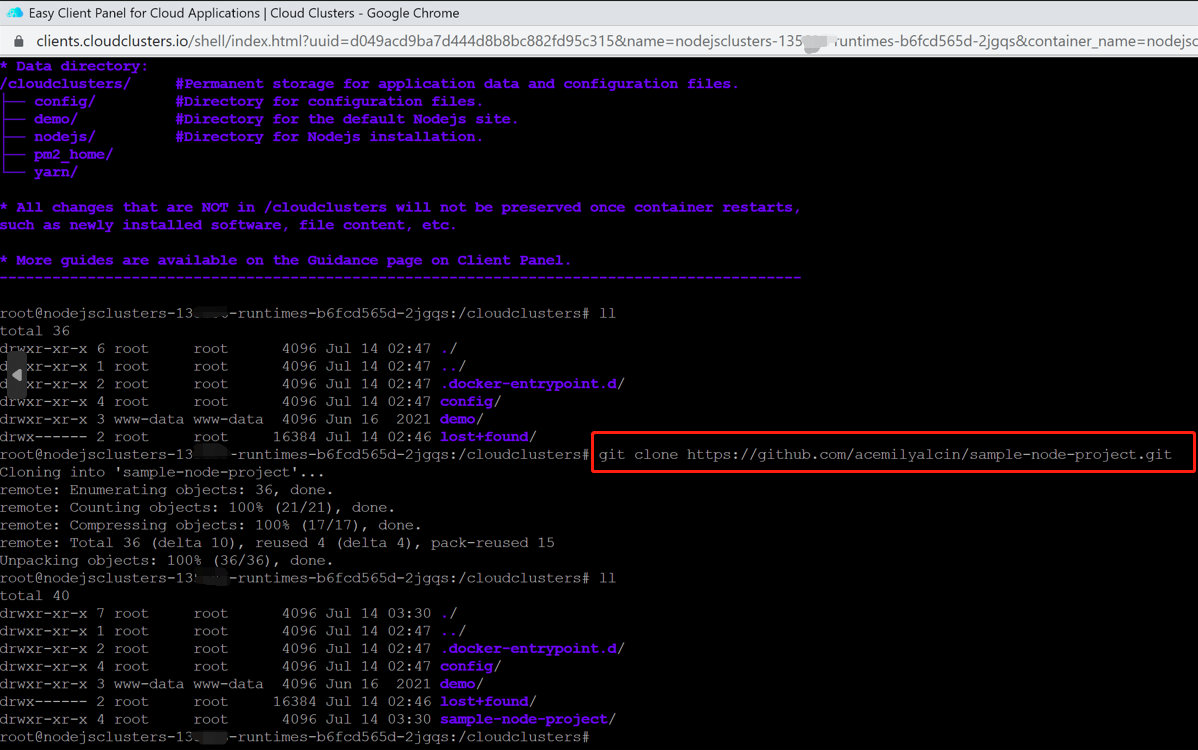Expand the /cloudclusters/ root of the data directory tree
Image resolution: width=1198 pixels, height=750 pixels.
[63, 83]
